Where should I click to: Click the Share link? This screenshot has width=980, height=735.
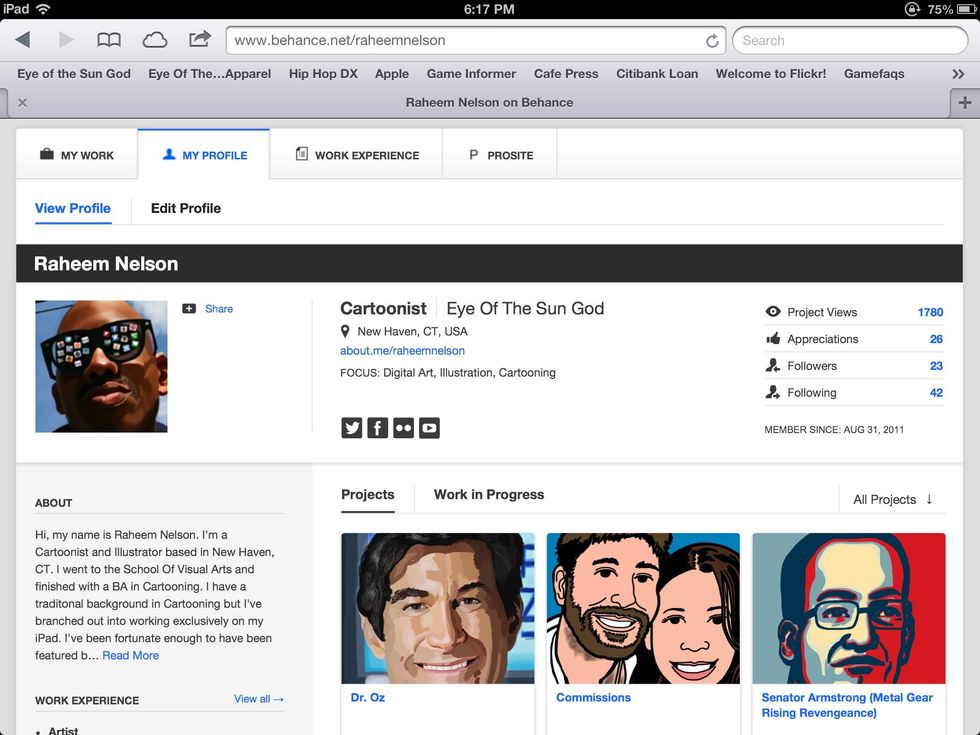point(219,309)
